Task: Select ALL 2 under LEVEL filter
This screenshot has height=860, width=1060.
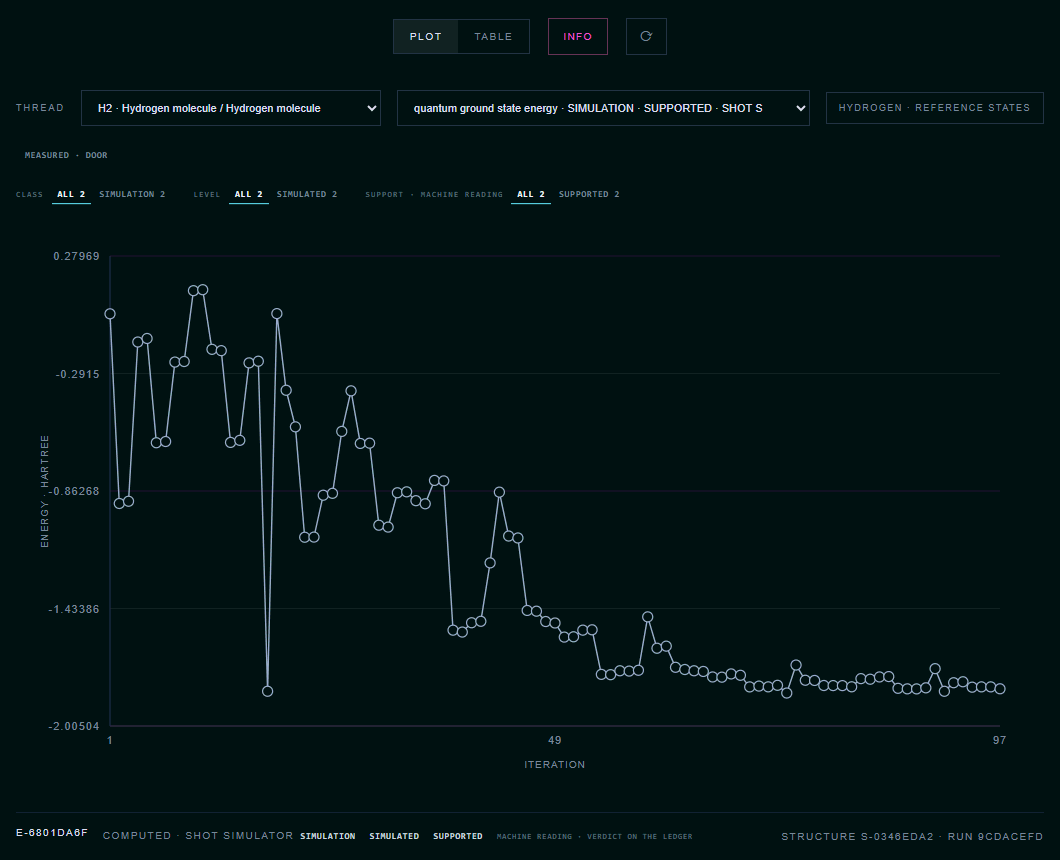Action: pyautogui.click(x=248, y=195)
